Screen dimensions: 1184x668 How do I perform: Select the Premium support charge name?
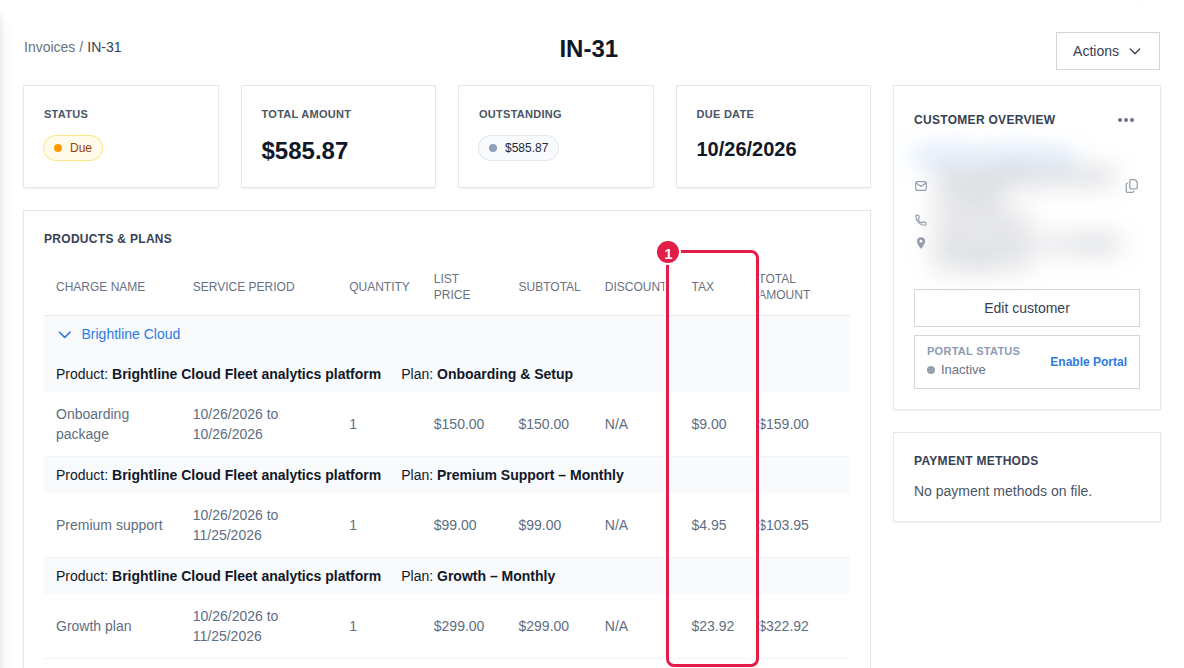pyautogui.click(x=109, y=525)
